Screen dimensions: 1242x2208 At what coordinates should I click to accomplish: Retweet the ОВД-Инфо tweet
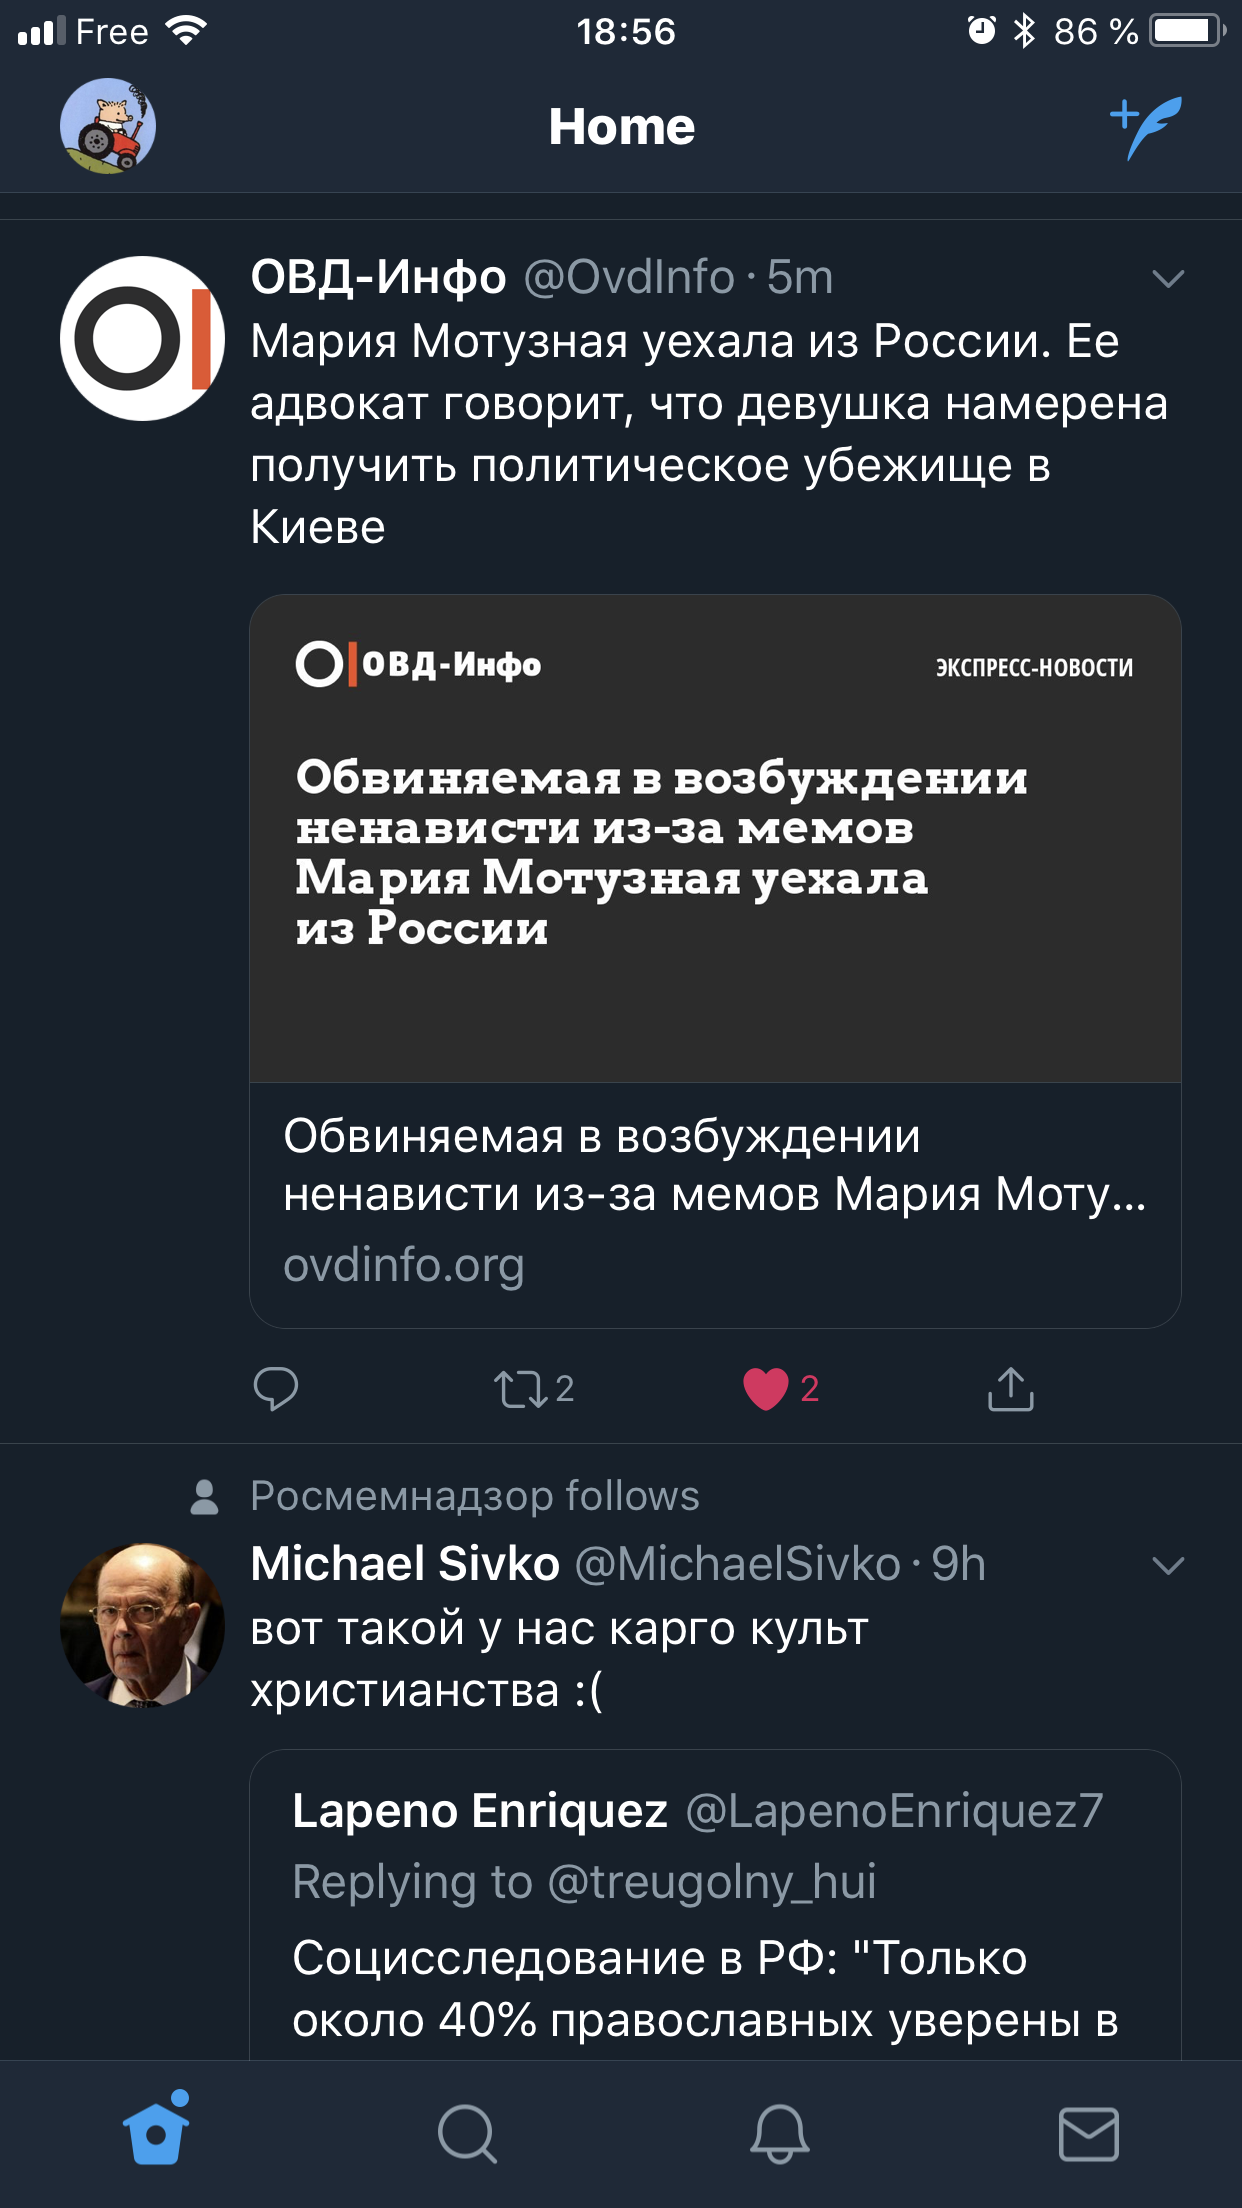click(522, 1389)
